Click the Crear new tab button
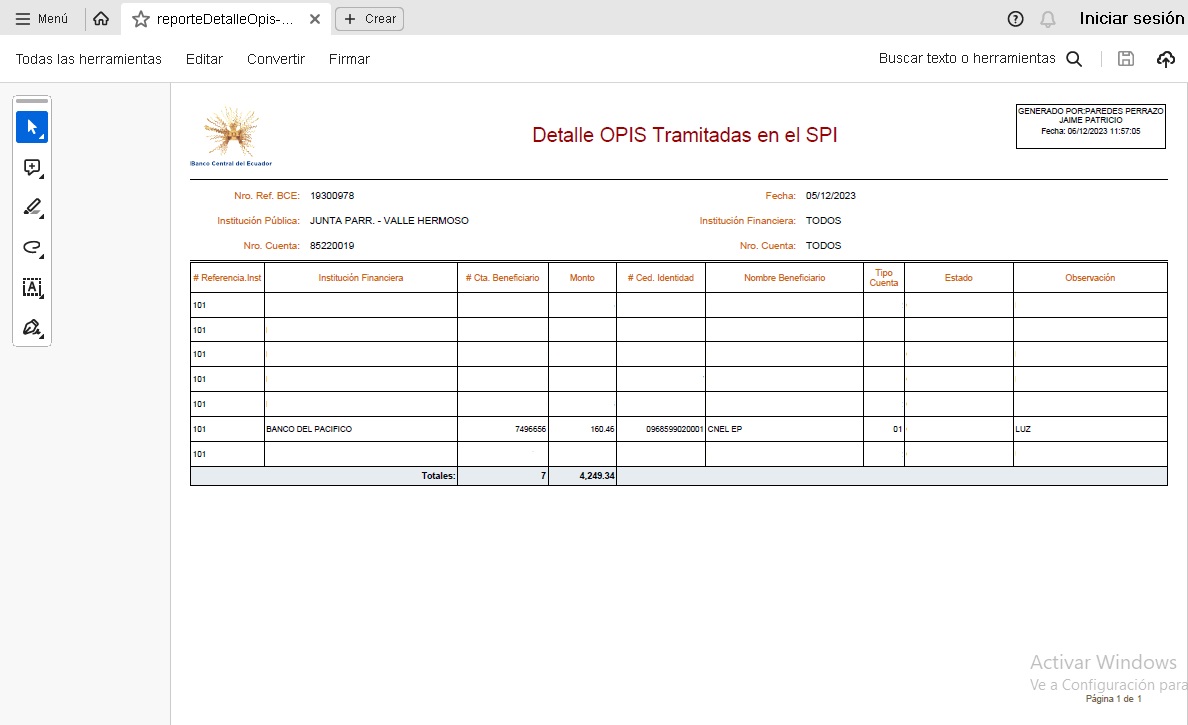 coord(370,19)
